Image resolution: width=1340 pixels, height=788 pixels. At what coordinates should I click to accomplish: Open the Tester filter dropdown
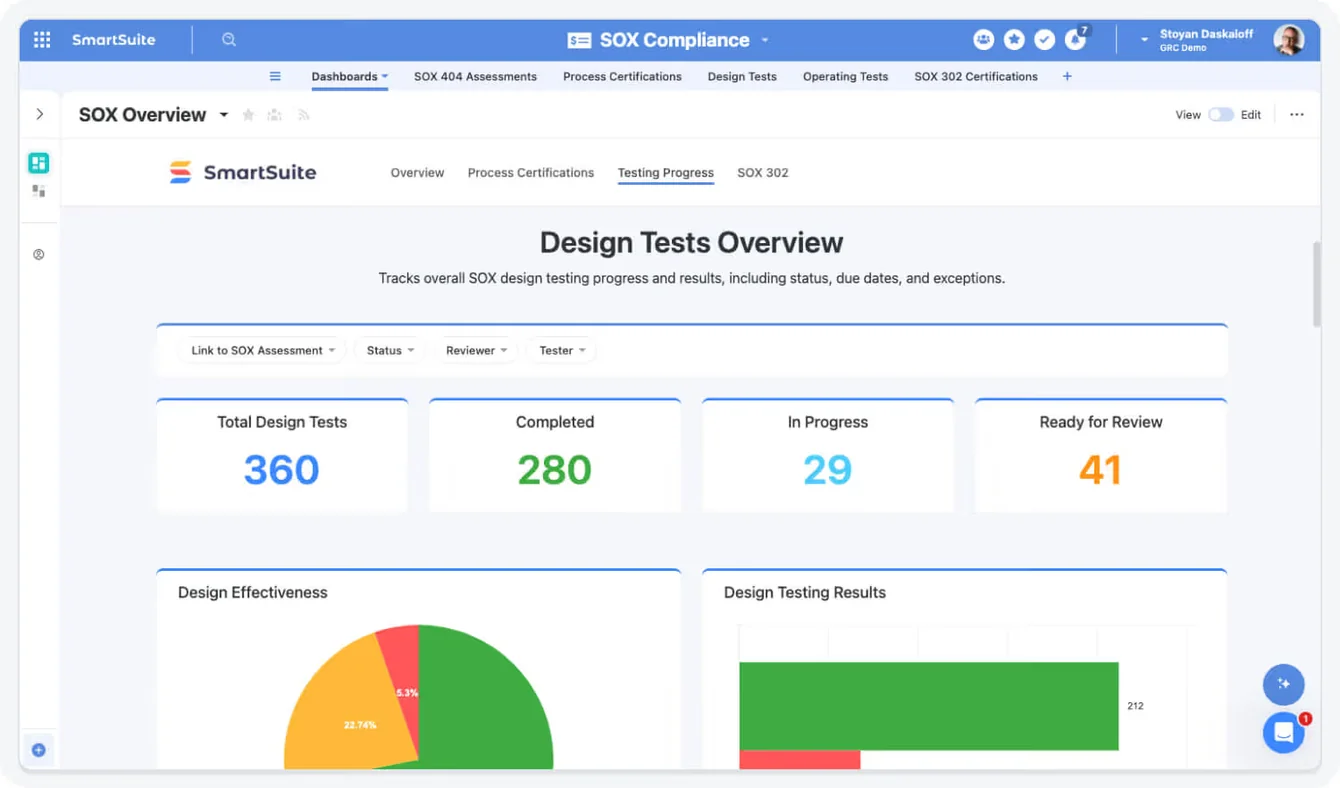[x=562, y=350]
